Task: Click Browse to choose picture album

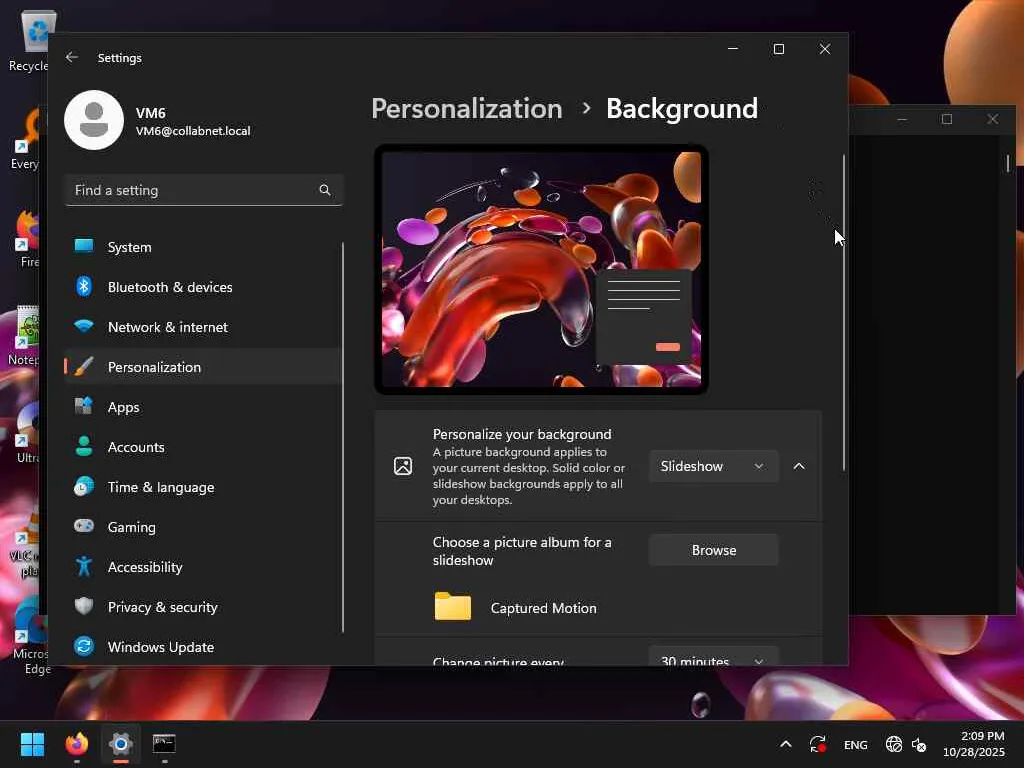Action: coord(713,550)
